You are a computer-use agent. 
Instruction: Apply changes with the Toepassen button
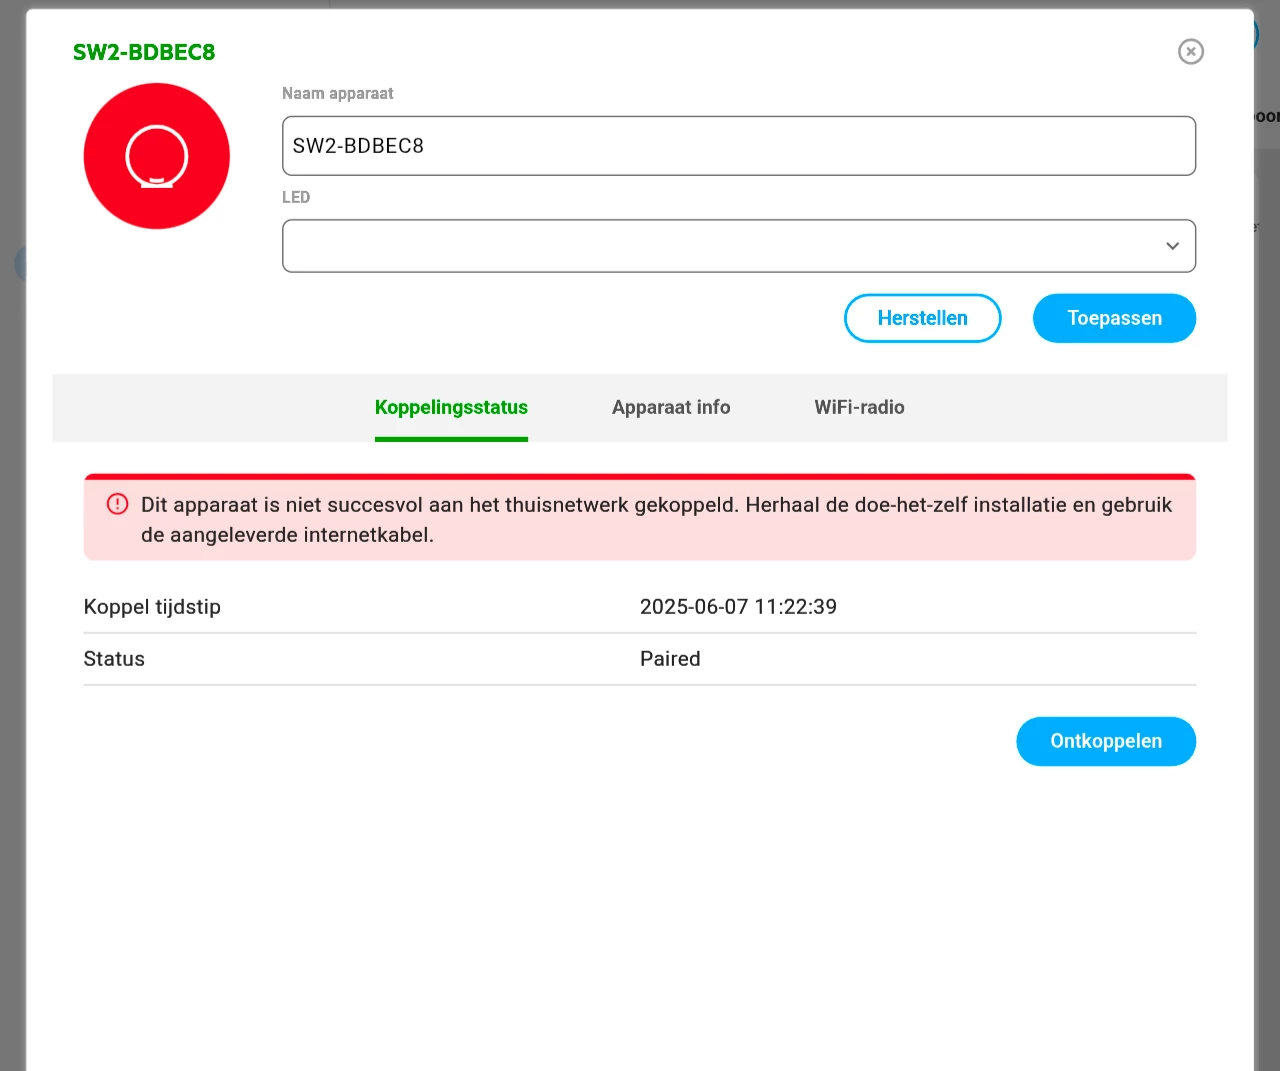coord(1114,318)
